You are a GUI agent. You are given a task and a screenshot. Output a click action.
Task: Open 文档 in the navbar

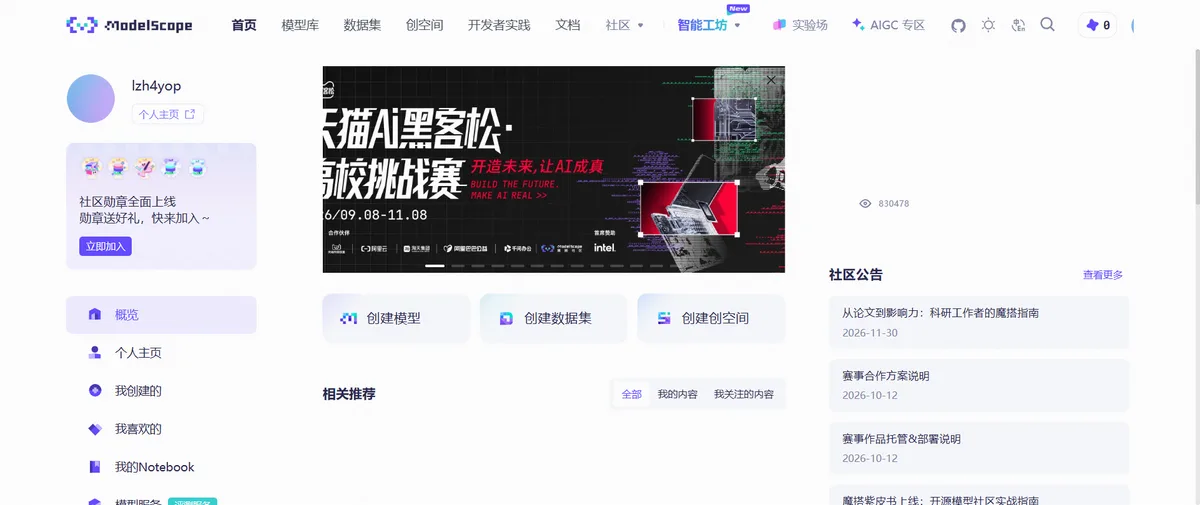(x=567, y=25)
